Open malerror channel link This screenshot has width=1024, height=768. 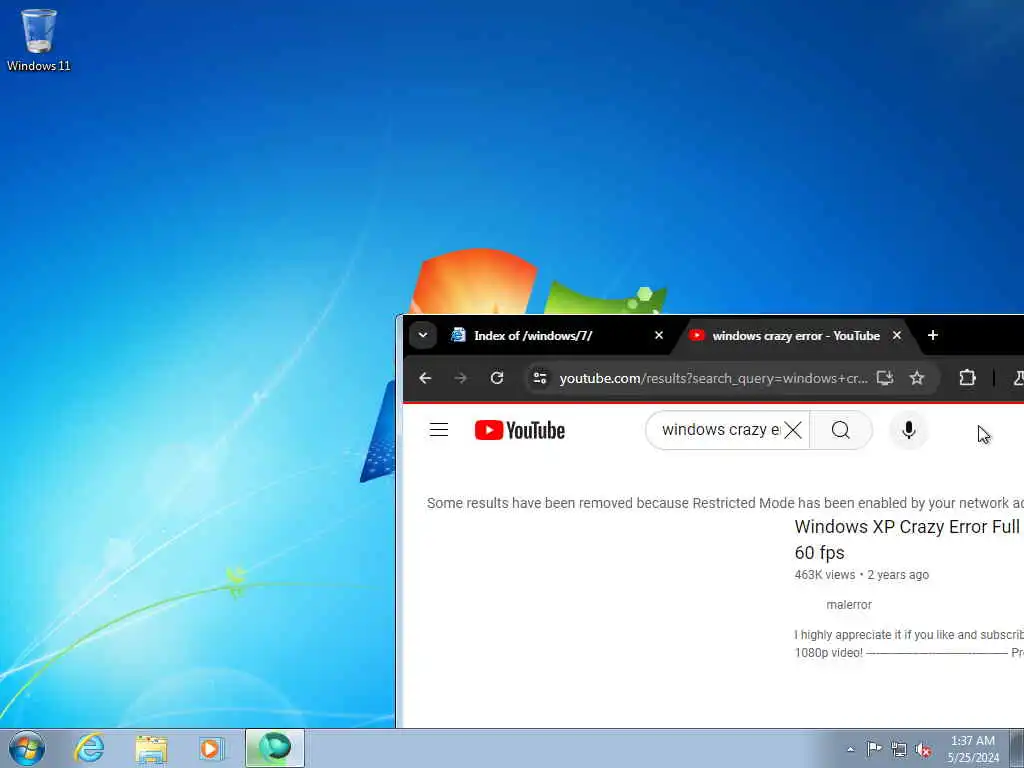(x=849, y=605)
